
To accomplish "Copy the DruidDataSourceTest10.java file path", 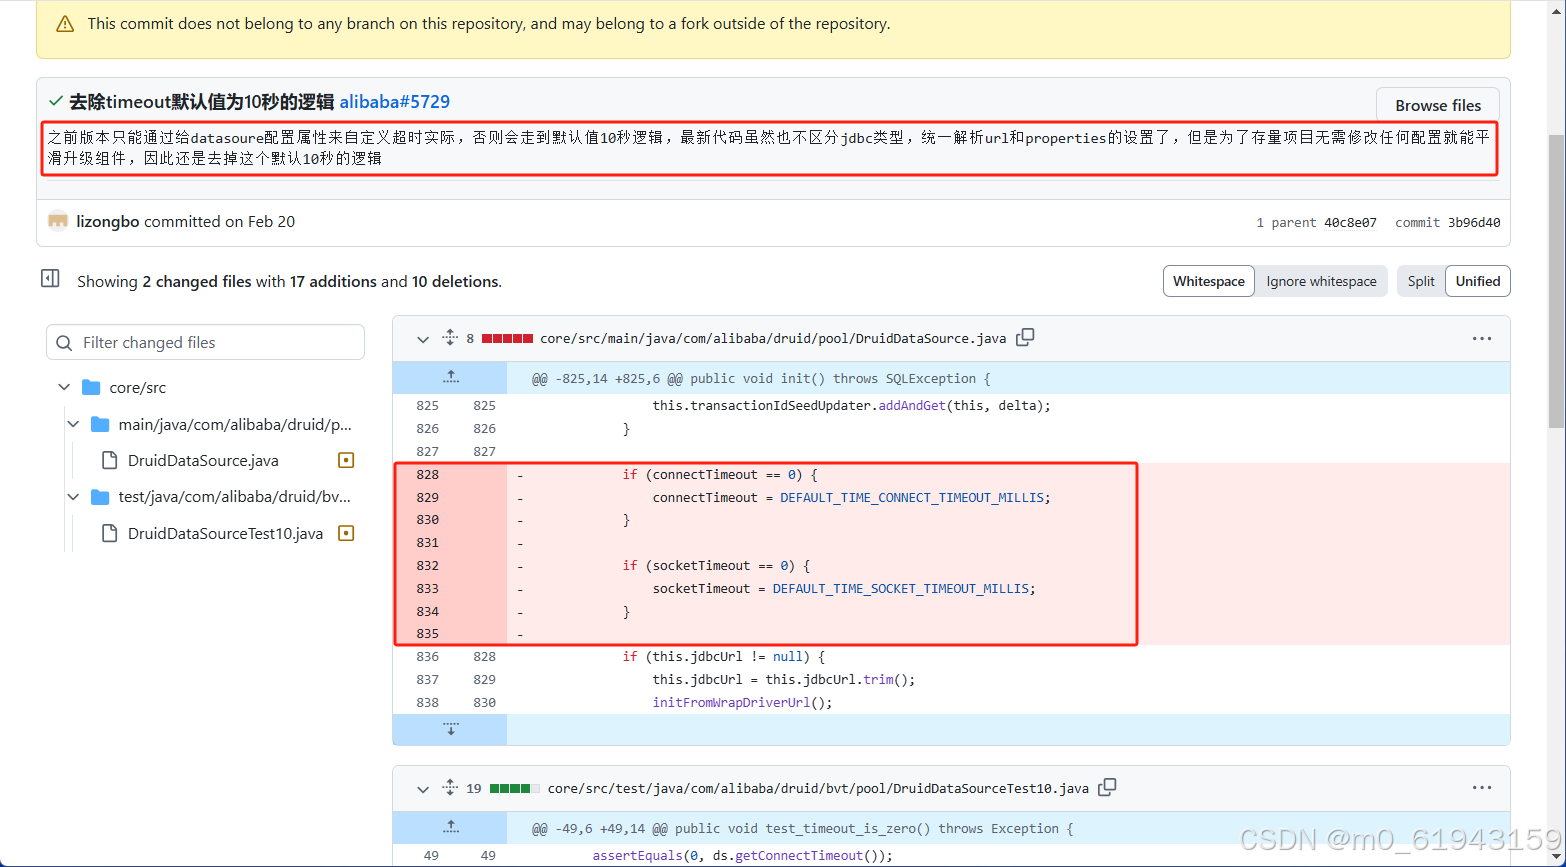I will pos(1107,787).
